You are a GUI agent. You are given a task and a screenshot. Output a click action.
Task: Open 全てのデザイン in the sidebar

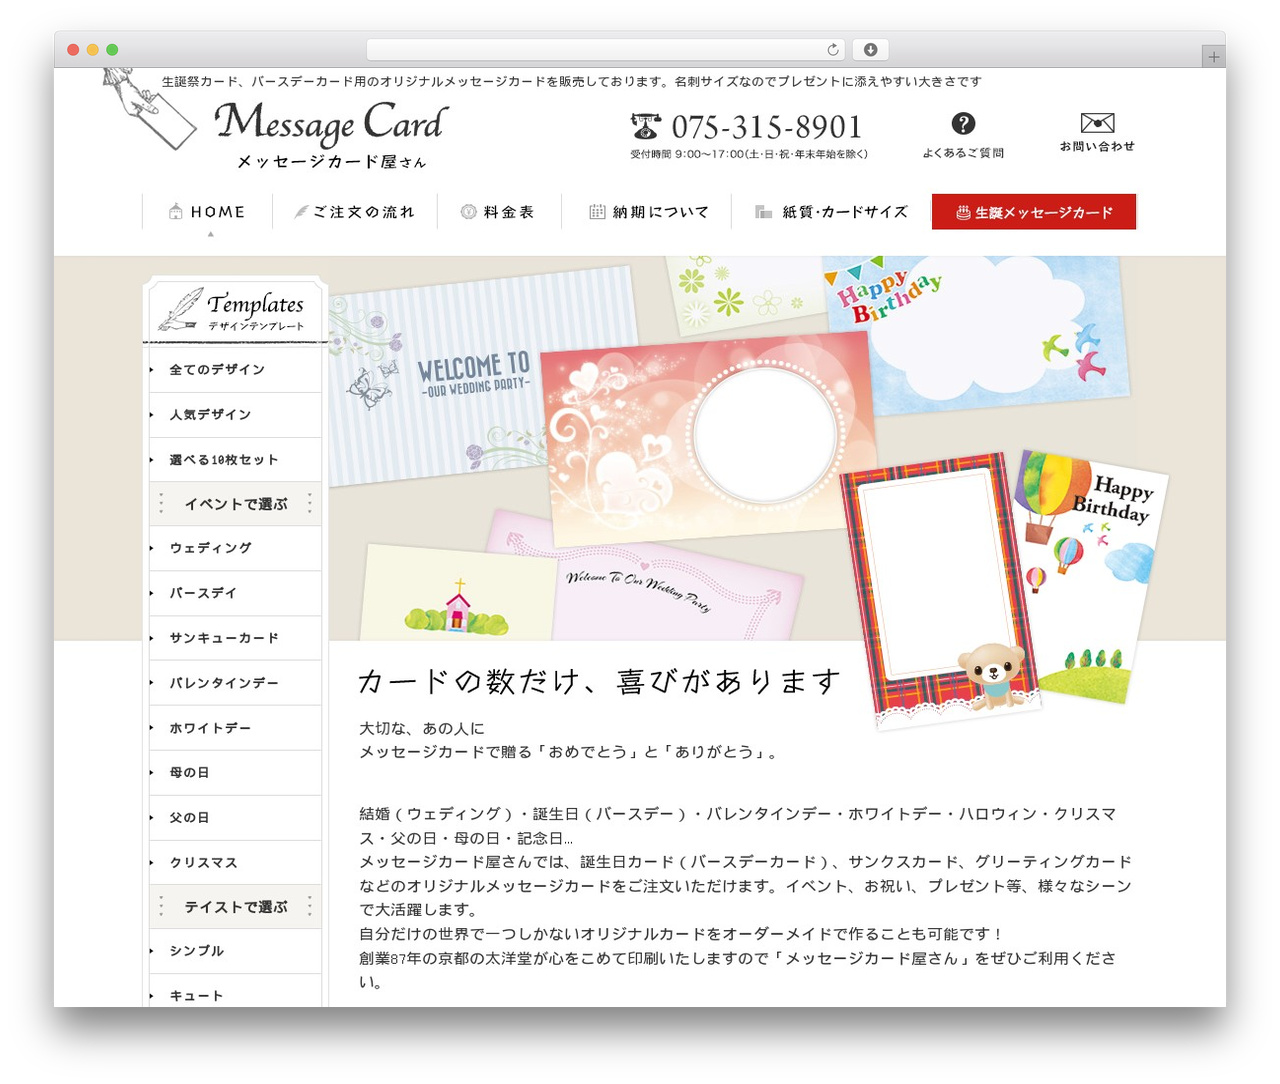[235, 370]
